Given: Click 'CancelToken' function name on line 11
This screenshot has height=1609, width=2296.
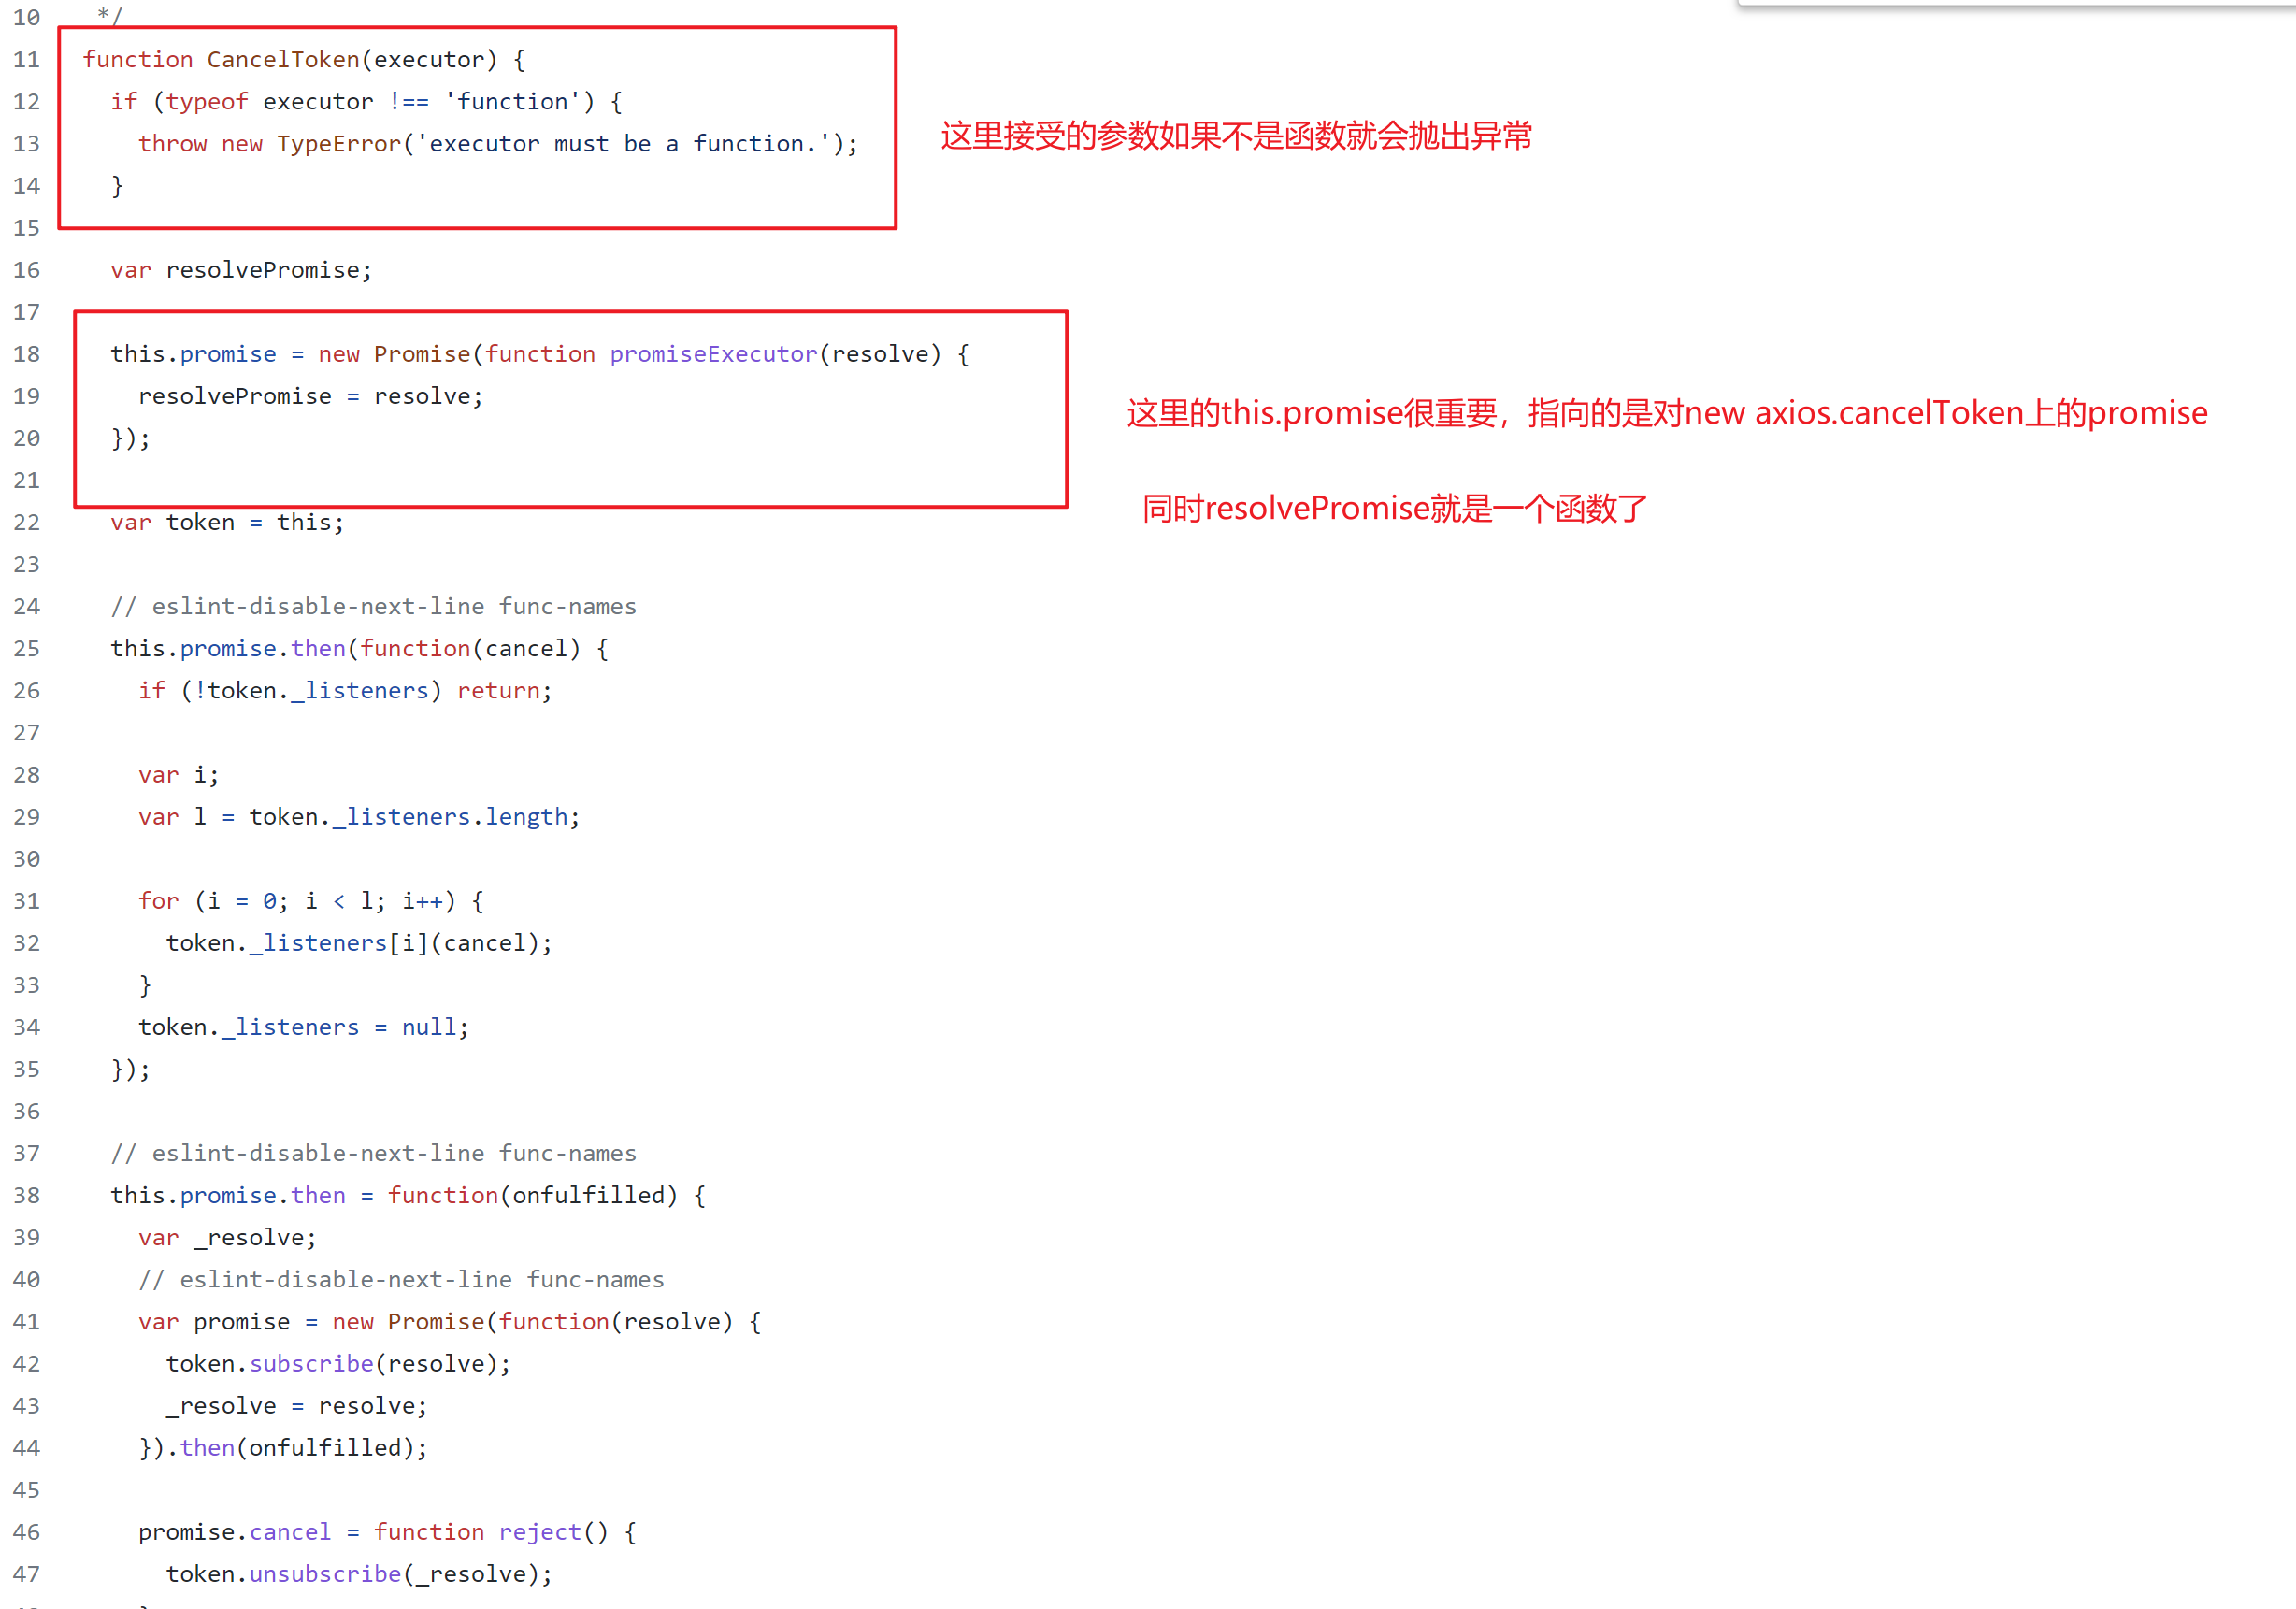Looking at the screenshot, I should point(283,60).
